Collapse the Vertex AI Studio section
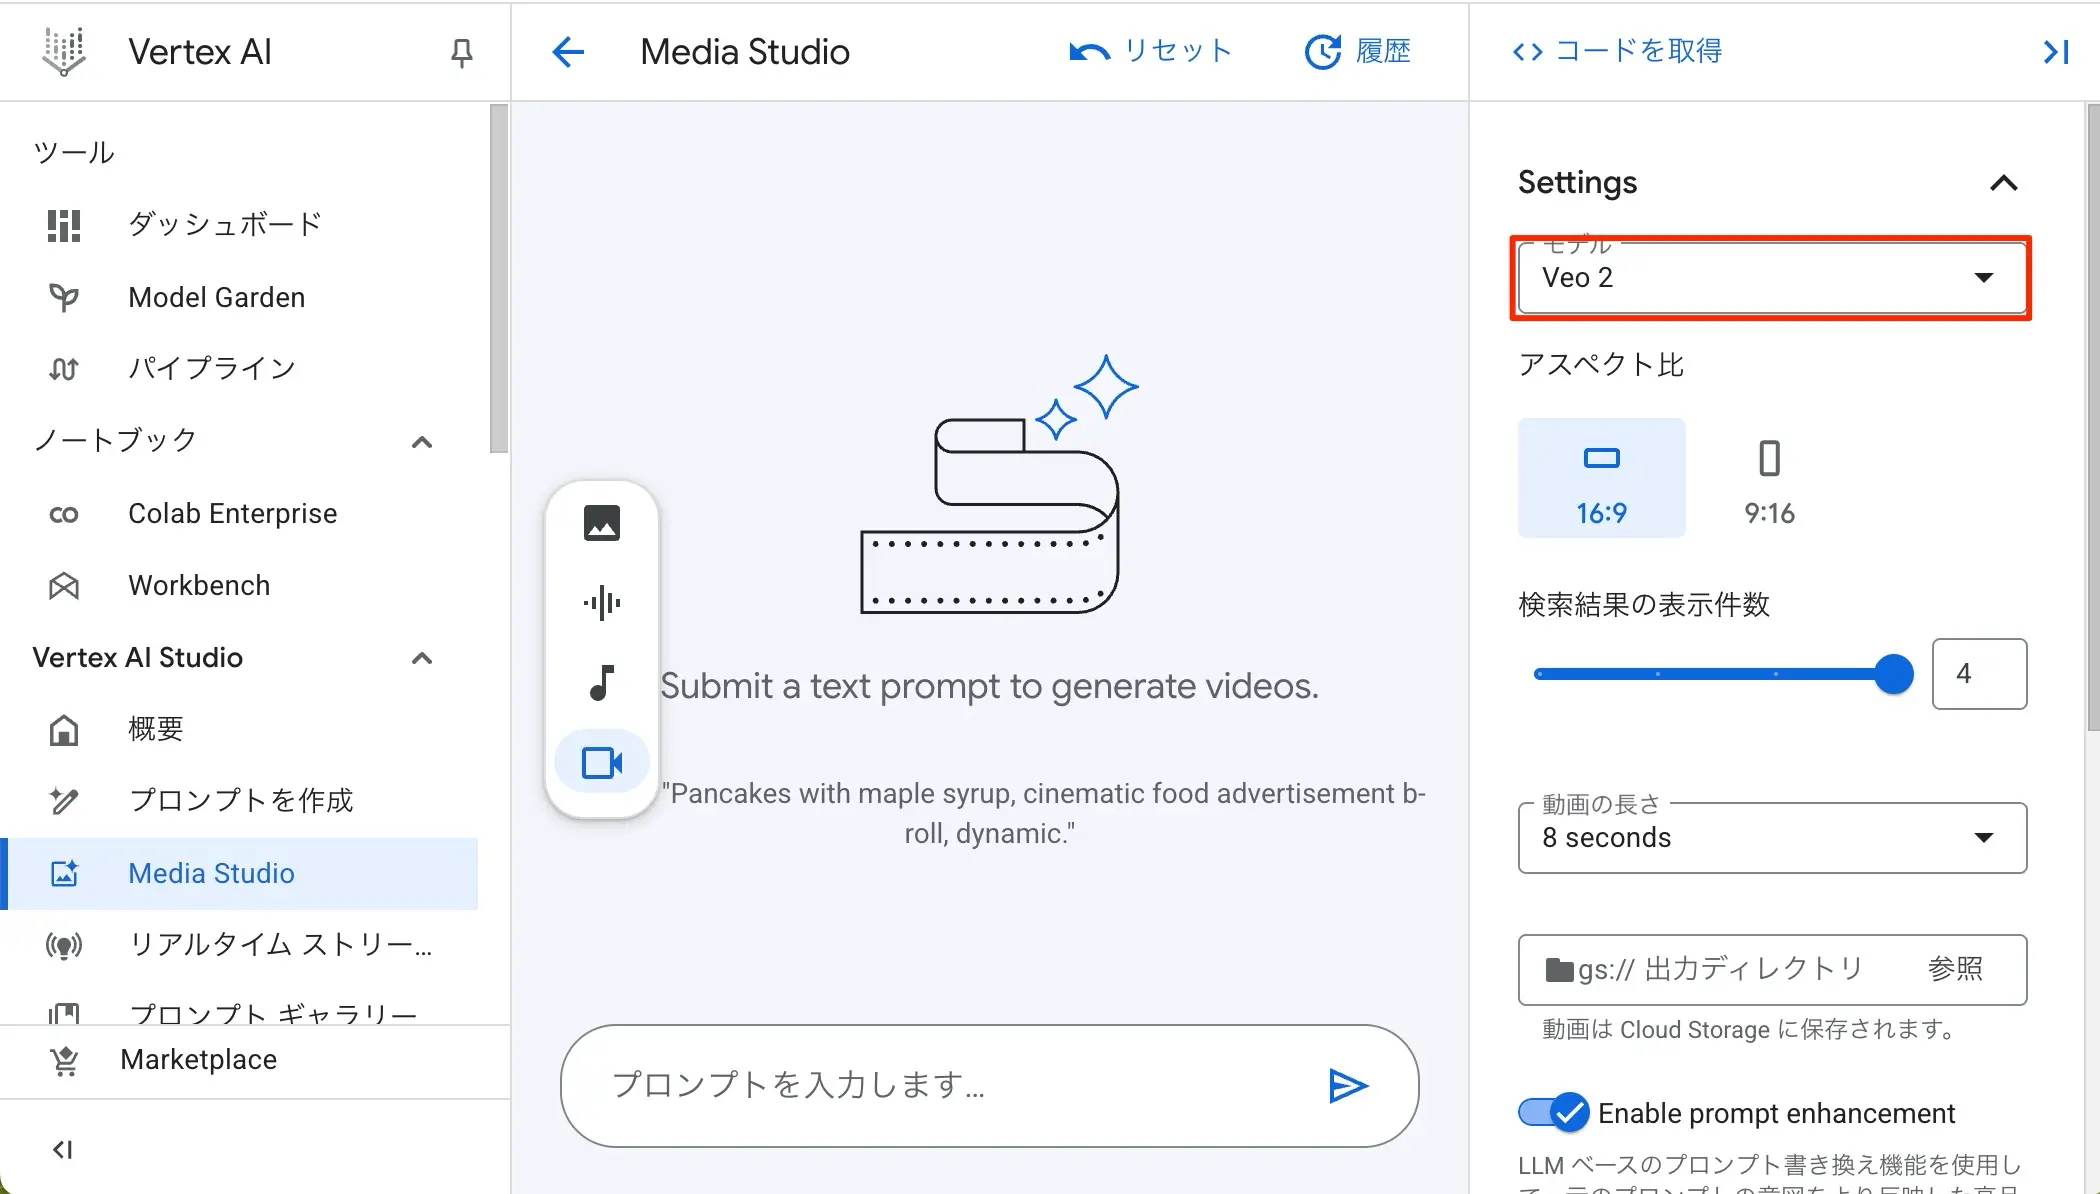2100x1194 pixels. pyautogui.click(x=422, y=658)
